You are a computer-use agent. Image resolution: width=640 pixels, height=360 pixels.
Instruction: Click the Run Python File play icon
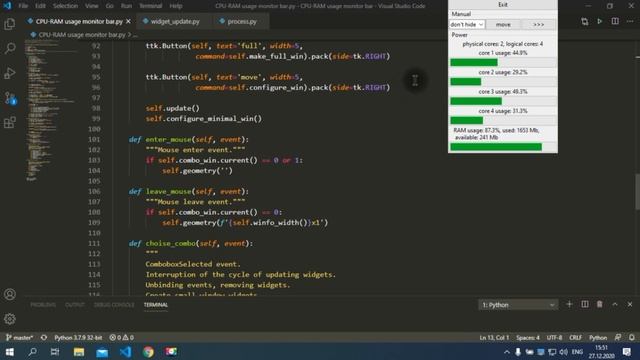pyautogui.click(x=600, y=21)
